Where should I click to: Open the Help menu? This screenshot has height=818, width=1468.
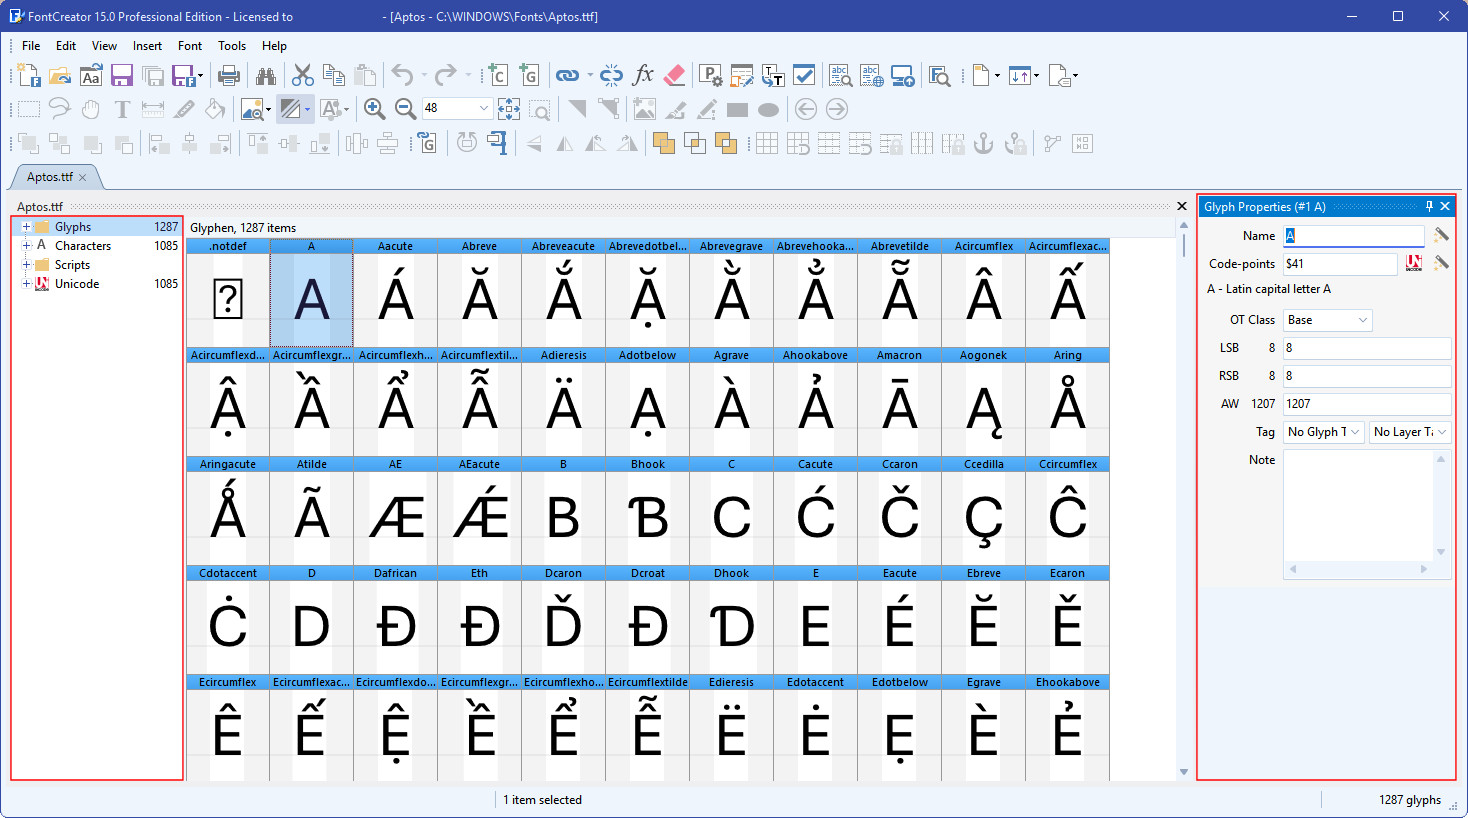274,46
